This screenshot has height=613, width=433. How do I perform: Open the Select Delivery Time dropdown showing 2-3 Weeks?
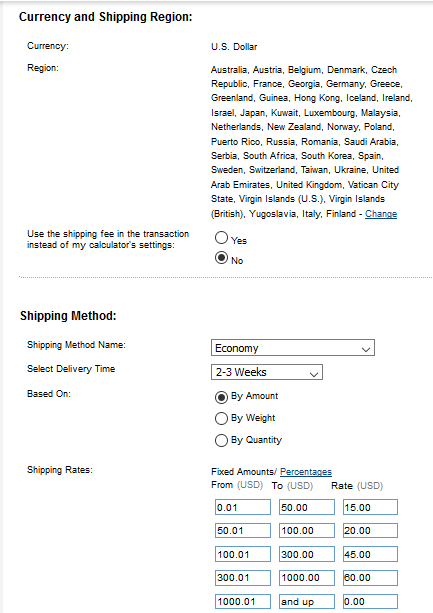[267, 372]
